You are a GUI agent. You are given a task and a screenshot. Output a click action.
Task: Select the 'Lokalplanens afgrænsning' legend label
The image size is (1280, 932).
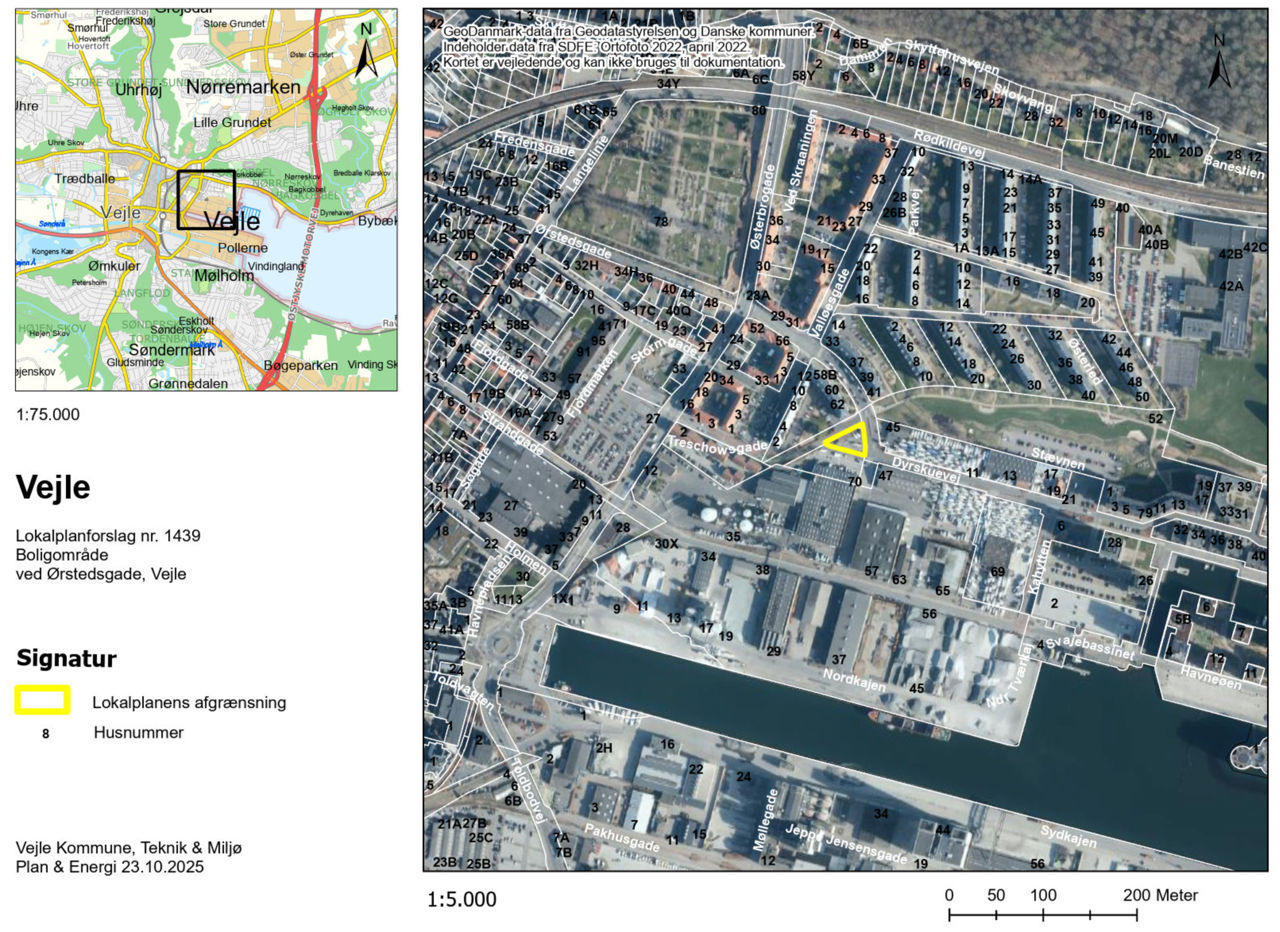190,702
